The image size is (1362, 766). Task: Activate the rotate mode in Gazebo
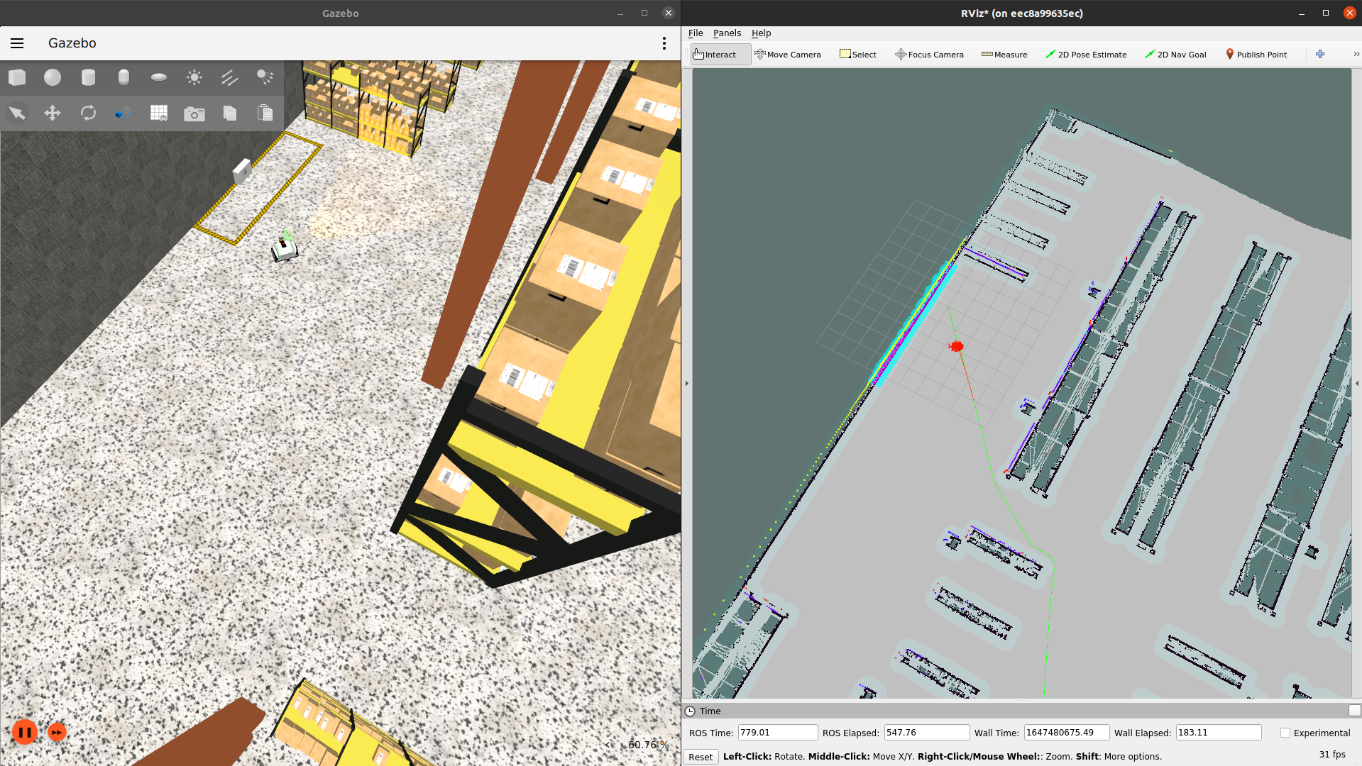pos(88,113)
